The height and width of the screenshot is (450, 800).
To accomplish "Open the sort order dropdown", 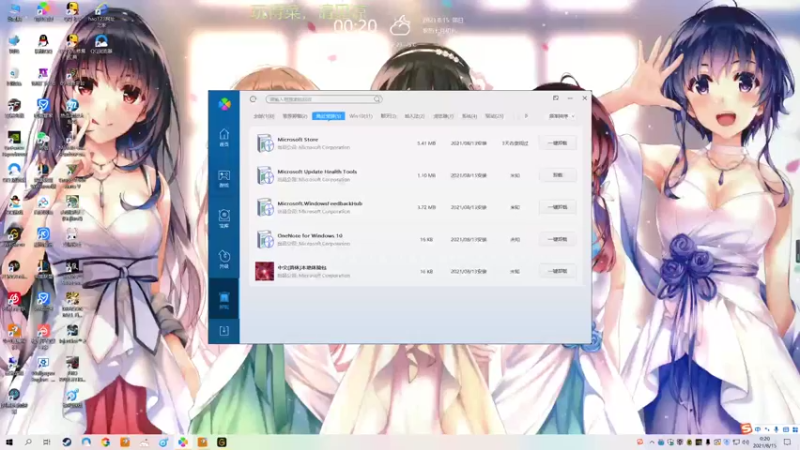I will click(x=561, y=116).
